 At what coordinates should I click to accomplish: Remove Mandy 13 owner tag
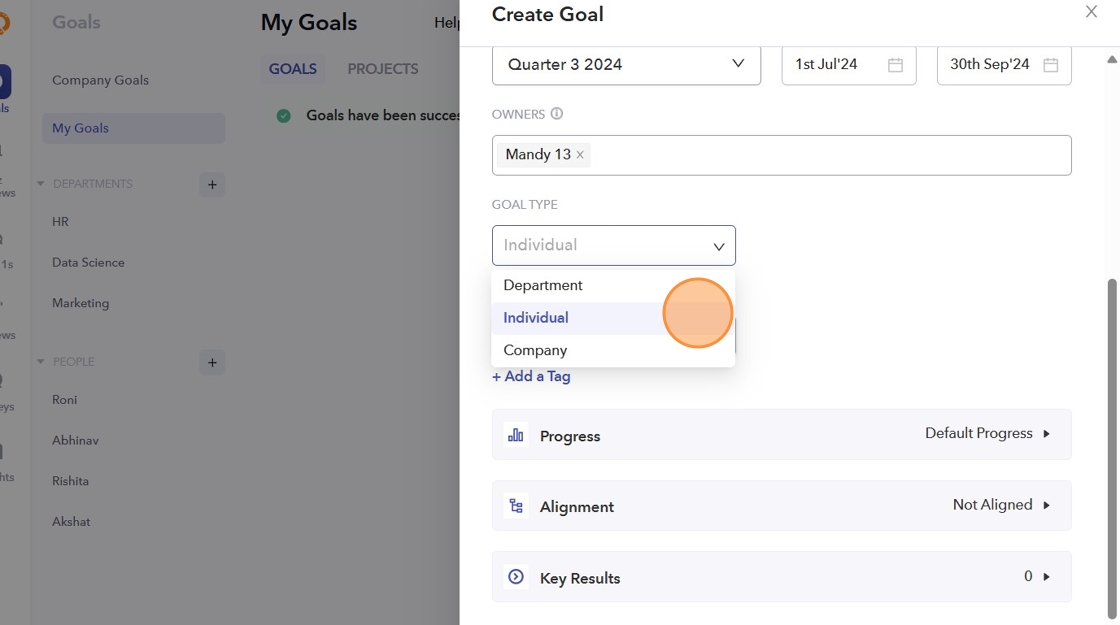coord(580,155)
